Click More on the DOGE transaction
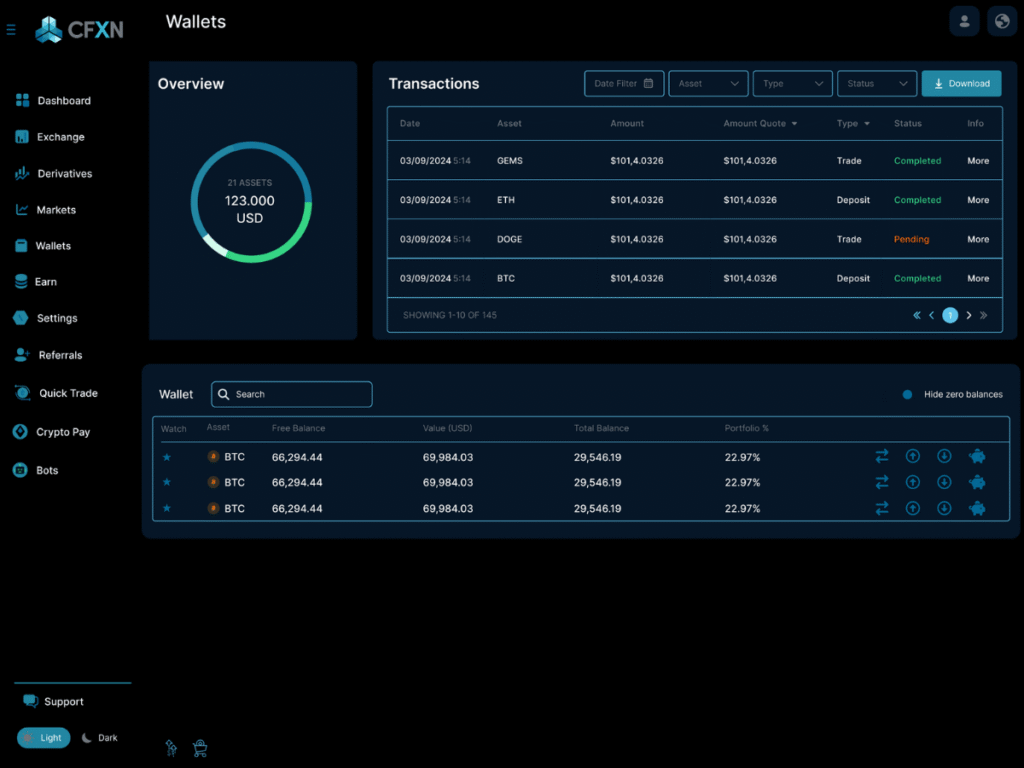Screen dimensions: 1024x768 pos(977,239)
